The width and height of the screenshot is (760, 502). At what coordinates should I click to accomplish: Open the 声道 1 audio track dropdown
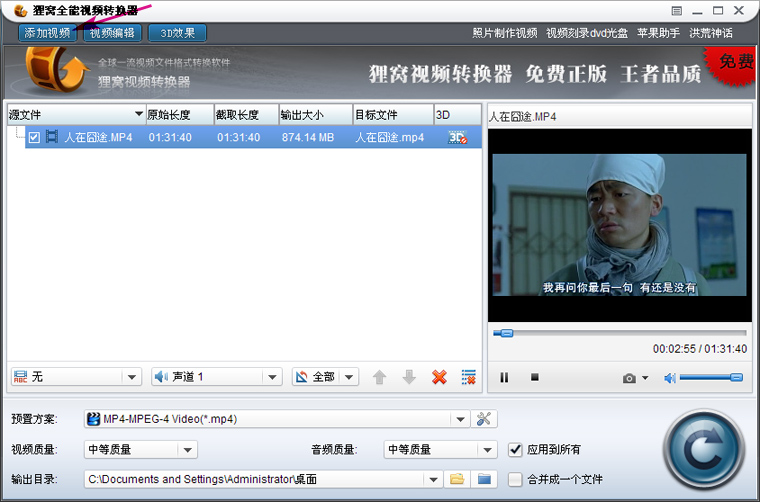tap(217, 376)
